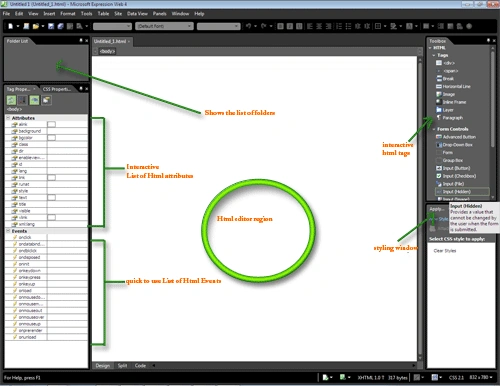Toggle the fourth Tag Properties toolbar button
The height and width of the screenshot is (386, 500).
tap(46, 100)
